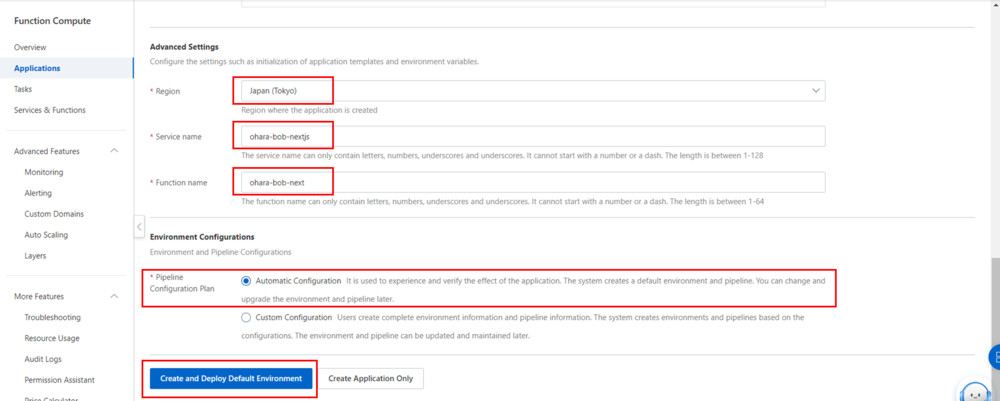The width and height of the screenshot is (1000, 401).
Task: Open Auto Scaling page
Action: (x=46, y=235)
